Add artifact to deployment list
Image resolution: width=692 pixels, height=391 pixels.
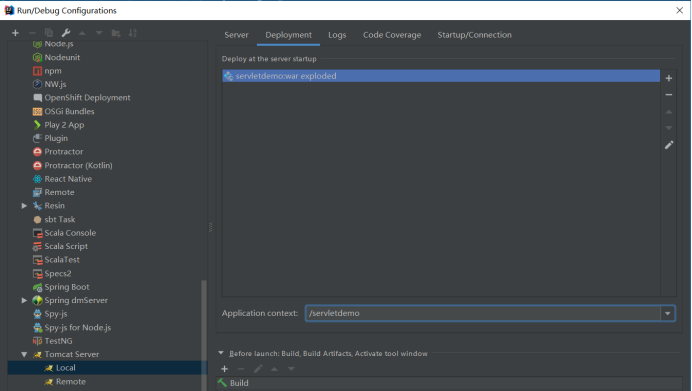tap(669, 79)
